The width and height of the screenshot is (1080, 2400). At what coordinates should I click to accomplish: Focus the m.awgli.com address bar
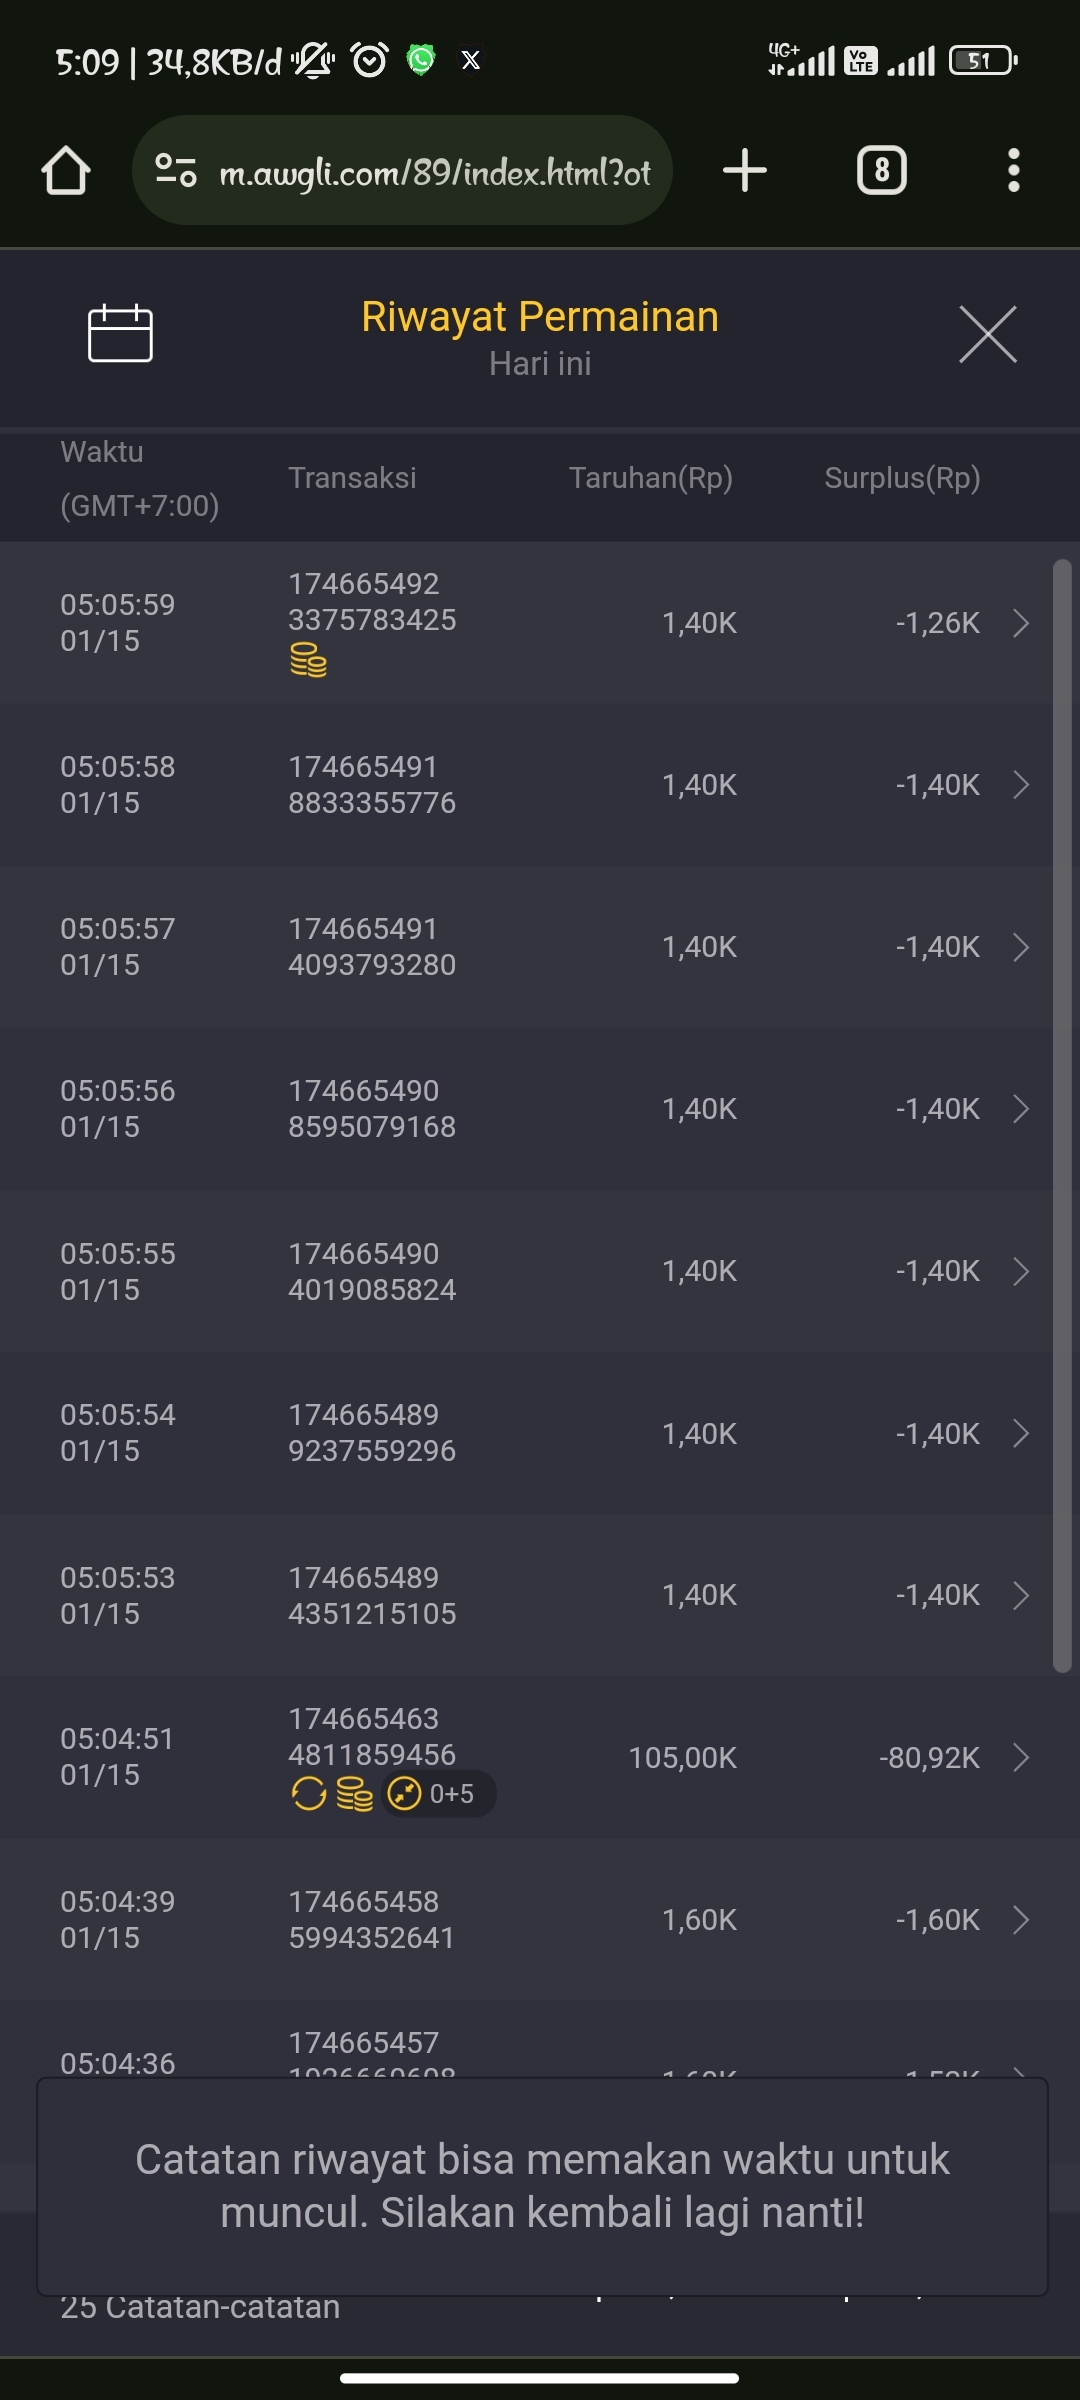click(x=434, y=173)
